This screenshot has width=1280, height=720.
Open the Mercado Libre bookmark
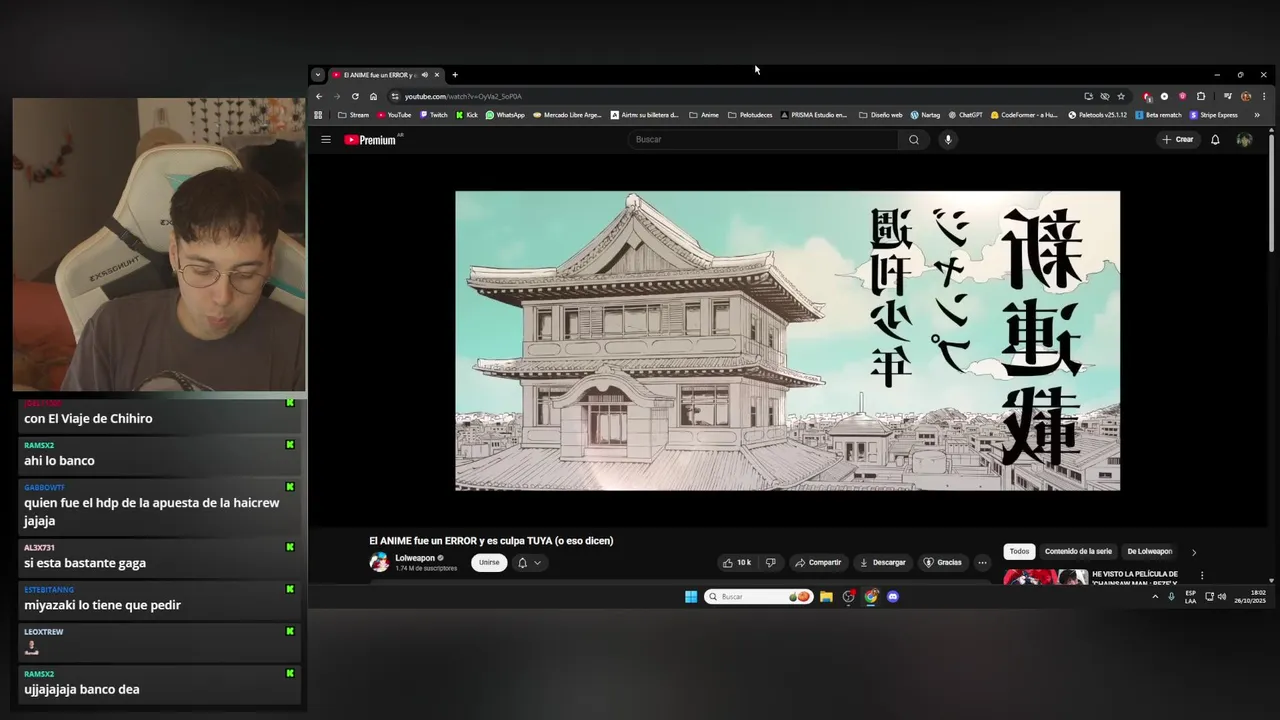pos(568,115)
